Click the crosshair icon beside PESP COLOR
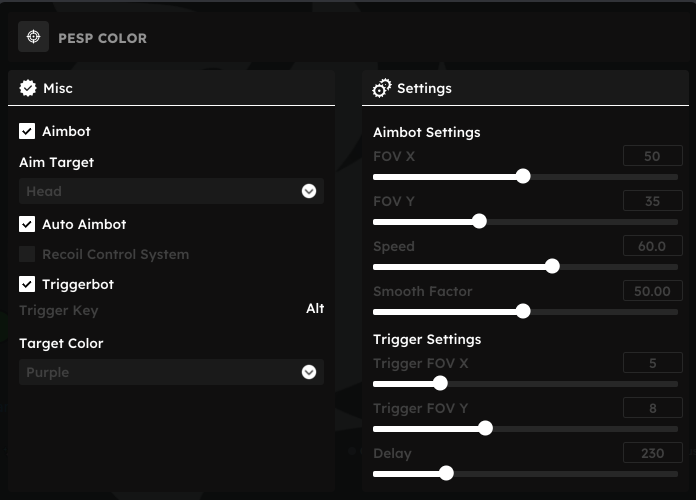696x500 pixels. (33, 36)
